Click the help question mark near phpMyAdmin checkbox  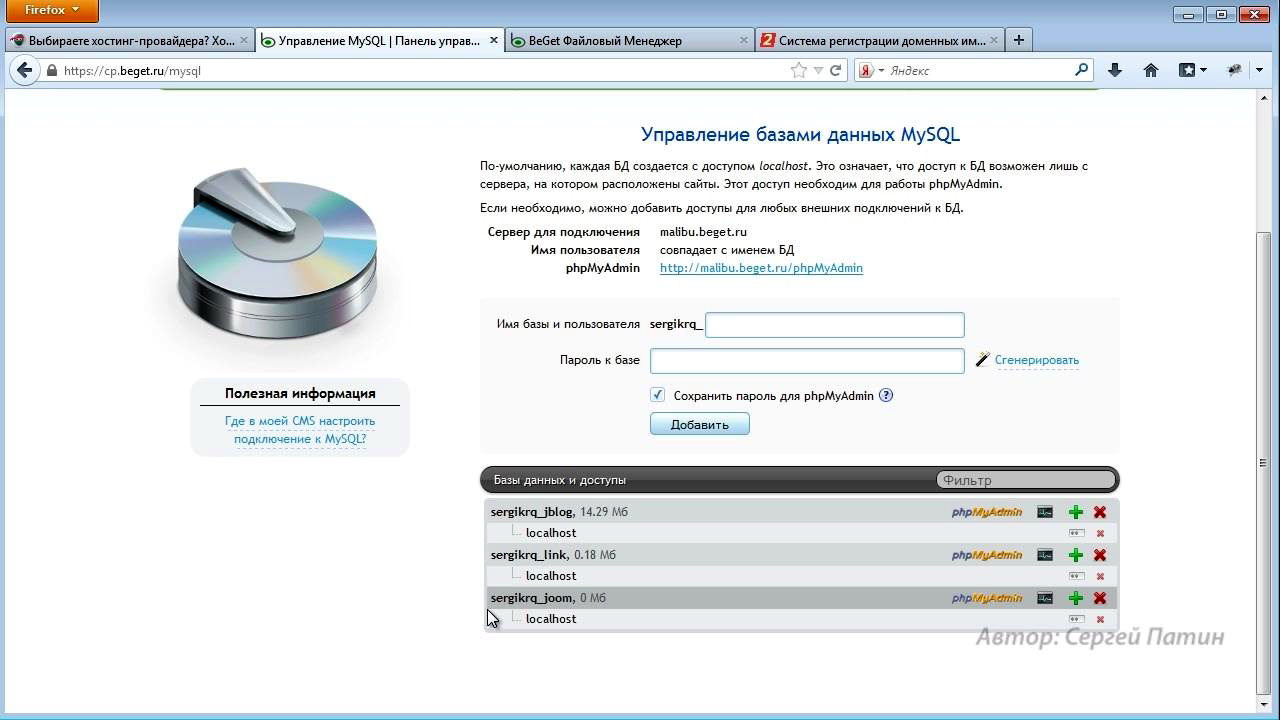[x=885, y=395]
